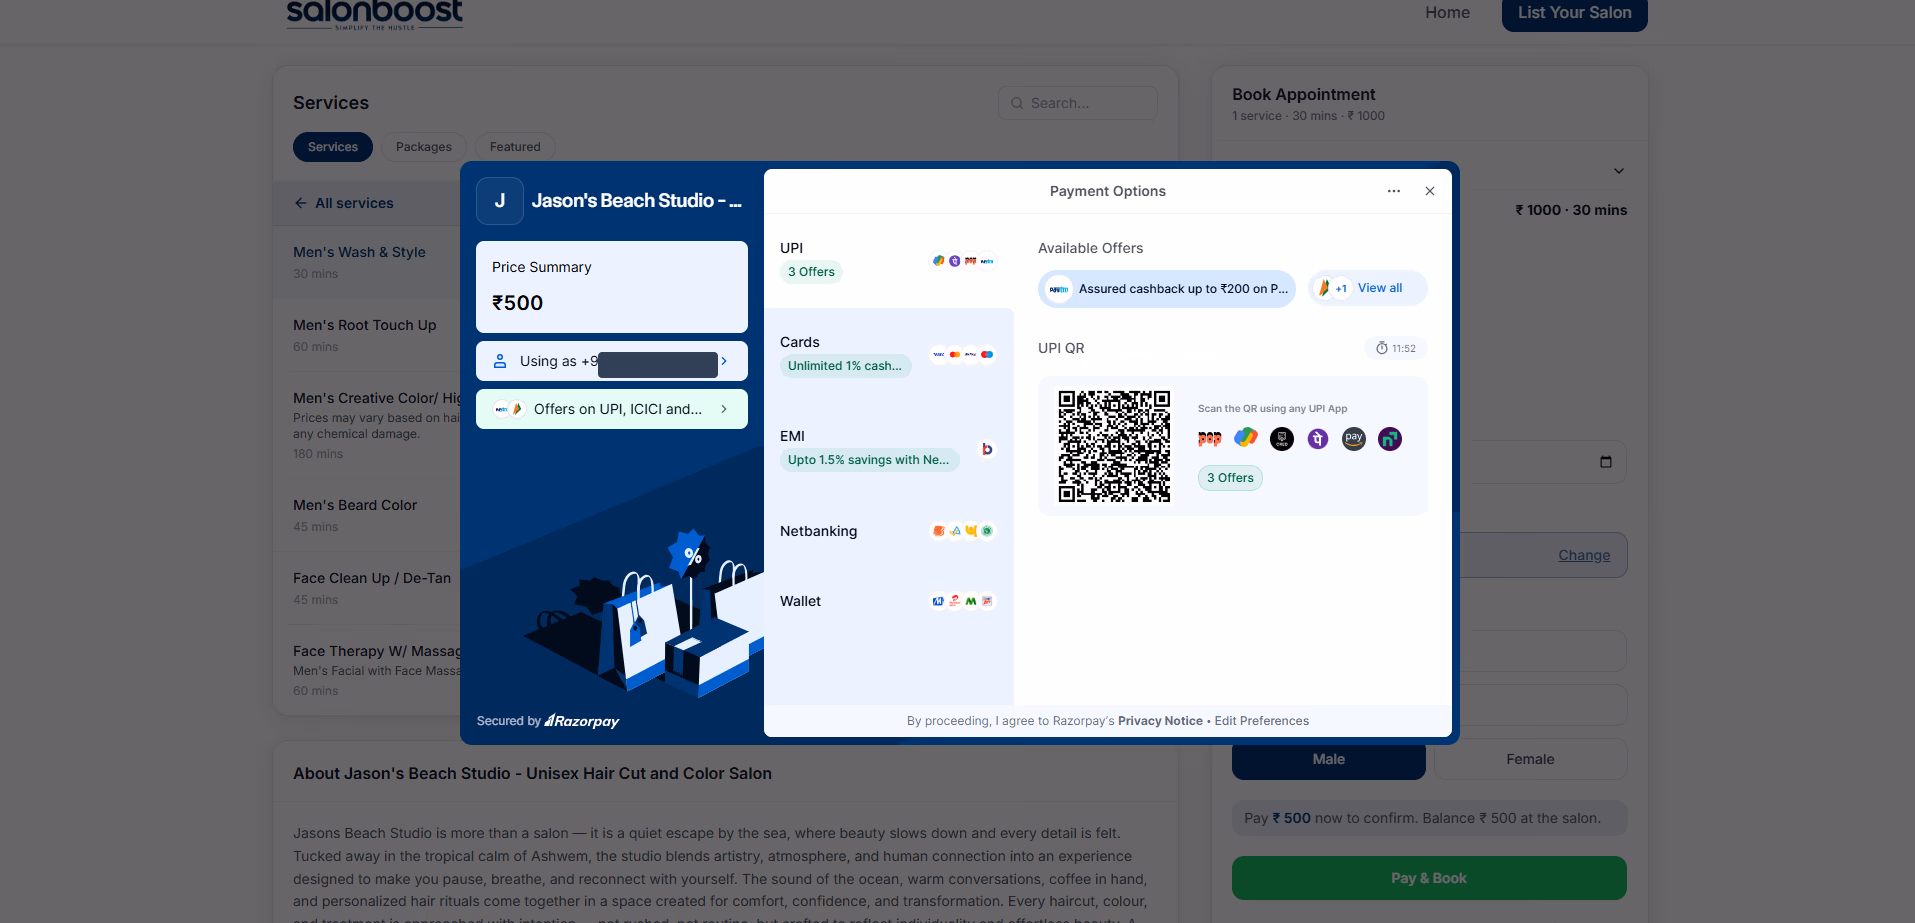Close the Payment Options dialog
Image resolution: width=1915 pixels, height=923 pixels.
[1430, 191]
